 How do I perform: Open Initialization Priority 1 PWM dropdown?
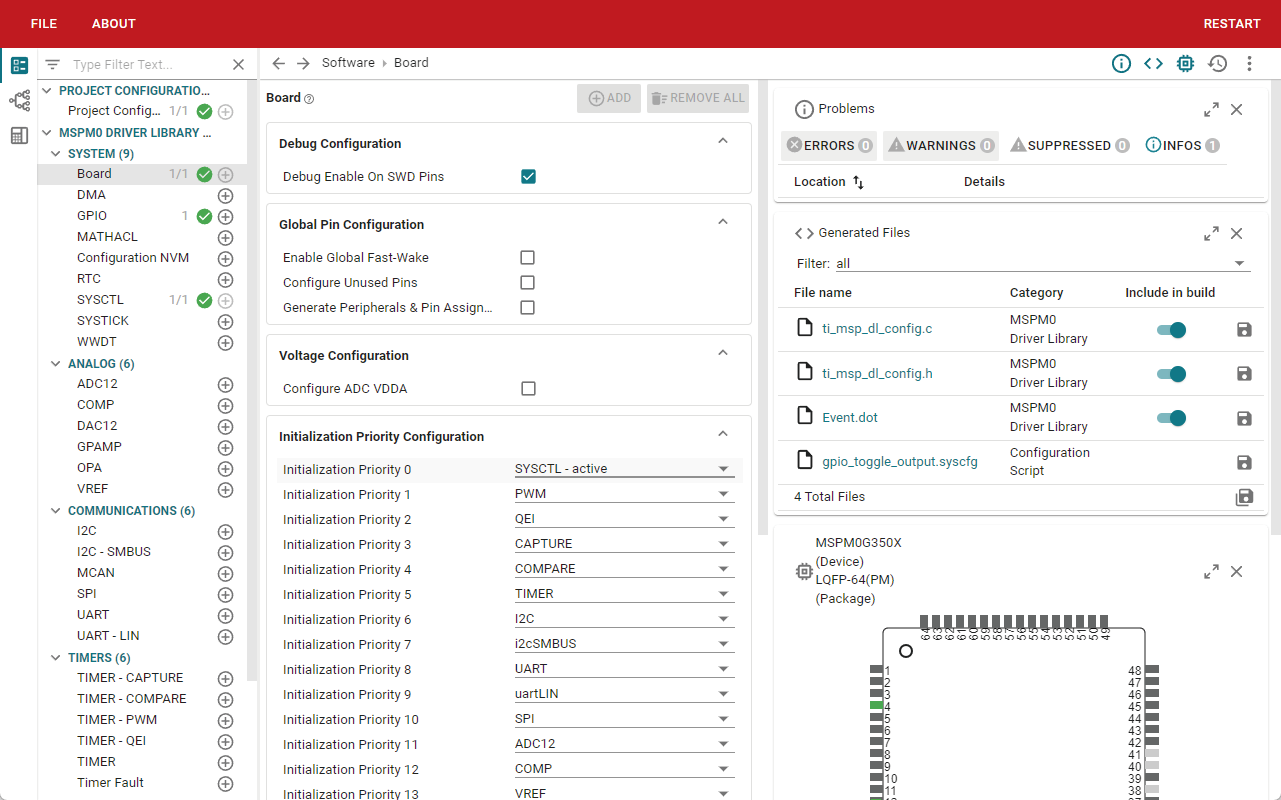click(624, 494)
